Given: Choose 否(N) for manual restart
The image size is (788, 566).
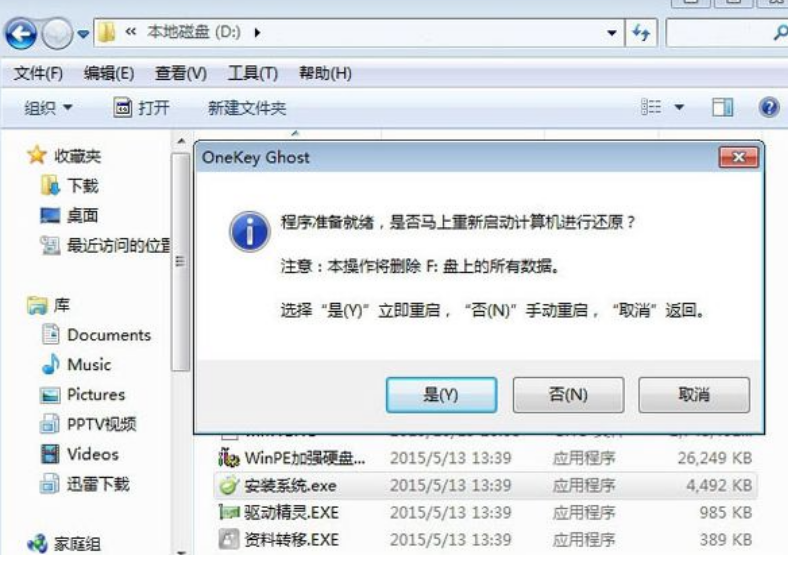Looking at the screenshot, I should (x=568, y=395).
